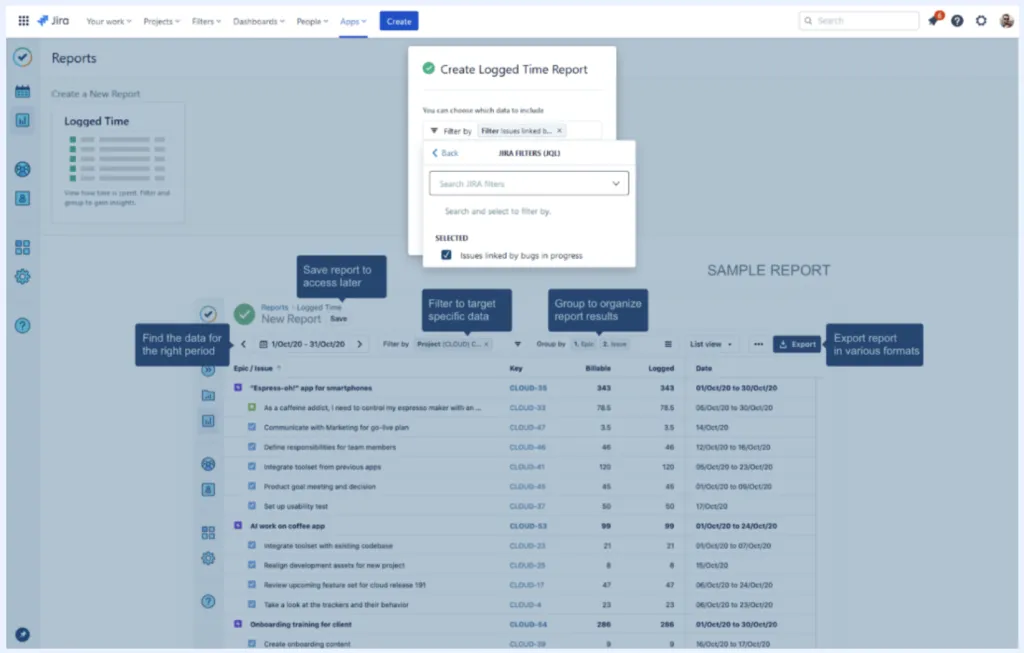The image size is (1024, 653).
Task: Open the CLOUD-35 issue key link
Action: [x=528, y=388]
